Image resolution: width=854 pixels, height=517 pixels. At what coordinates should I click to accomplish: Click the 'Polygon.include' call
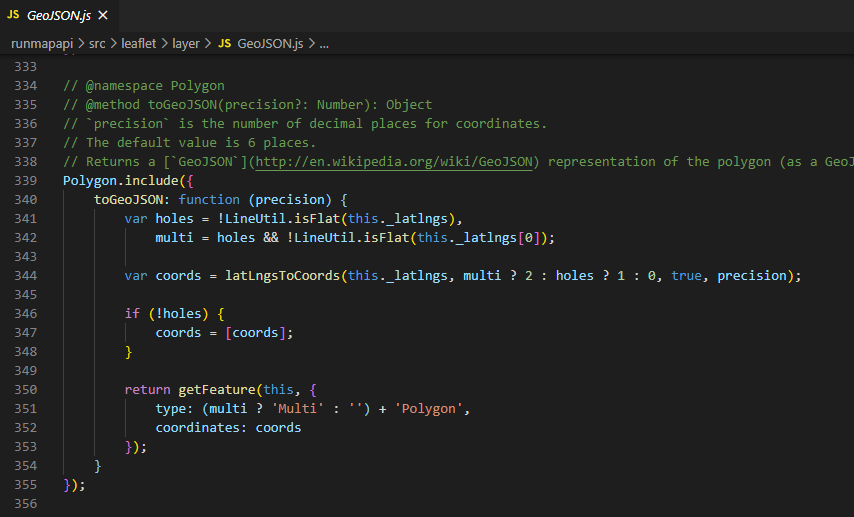pos(120,181)
